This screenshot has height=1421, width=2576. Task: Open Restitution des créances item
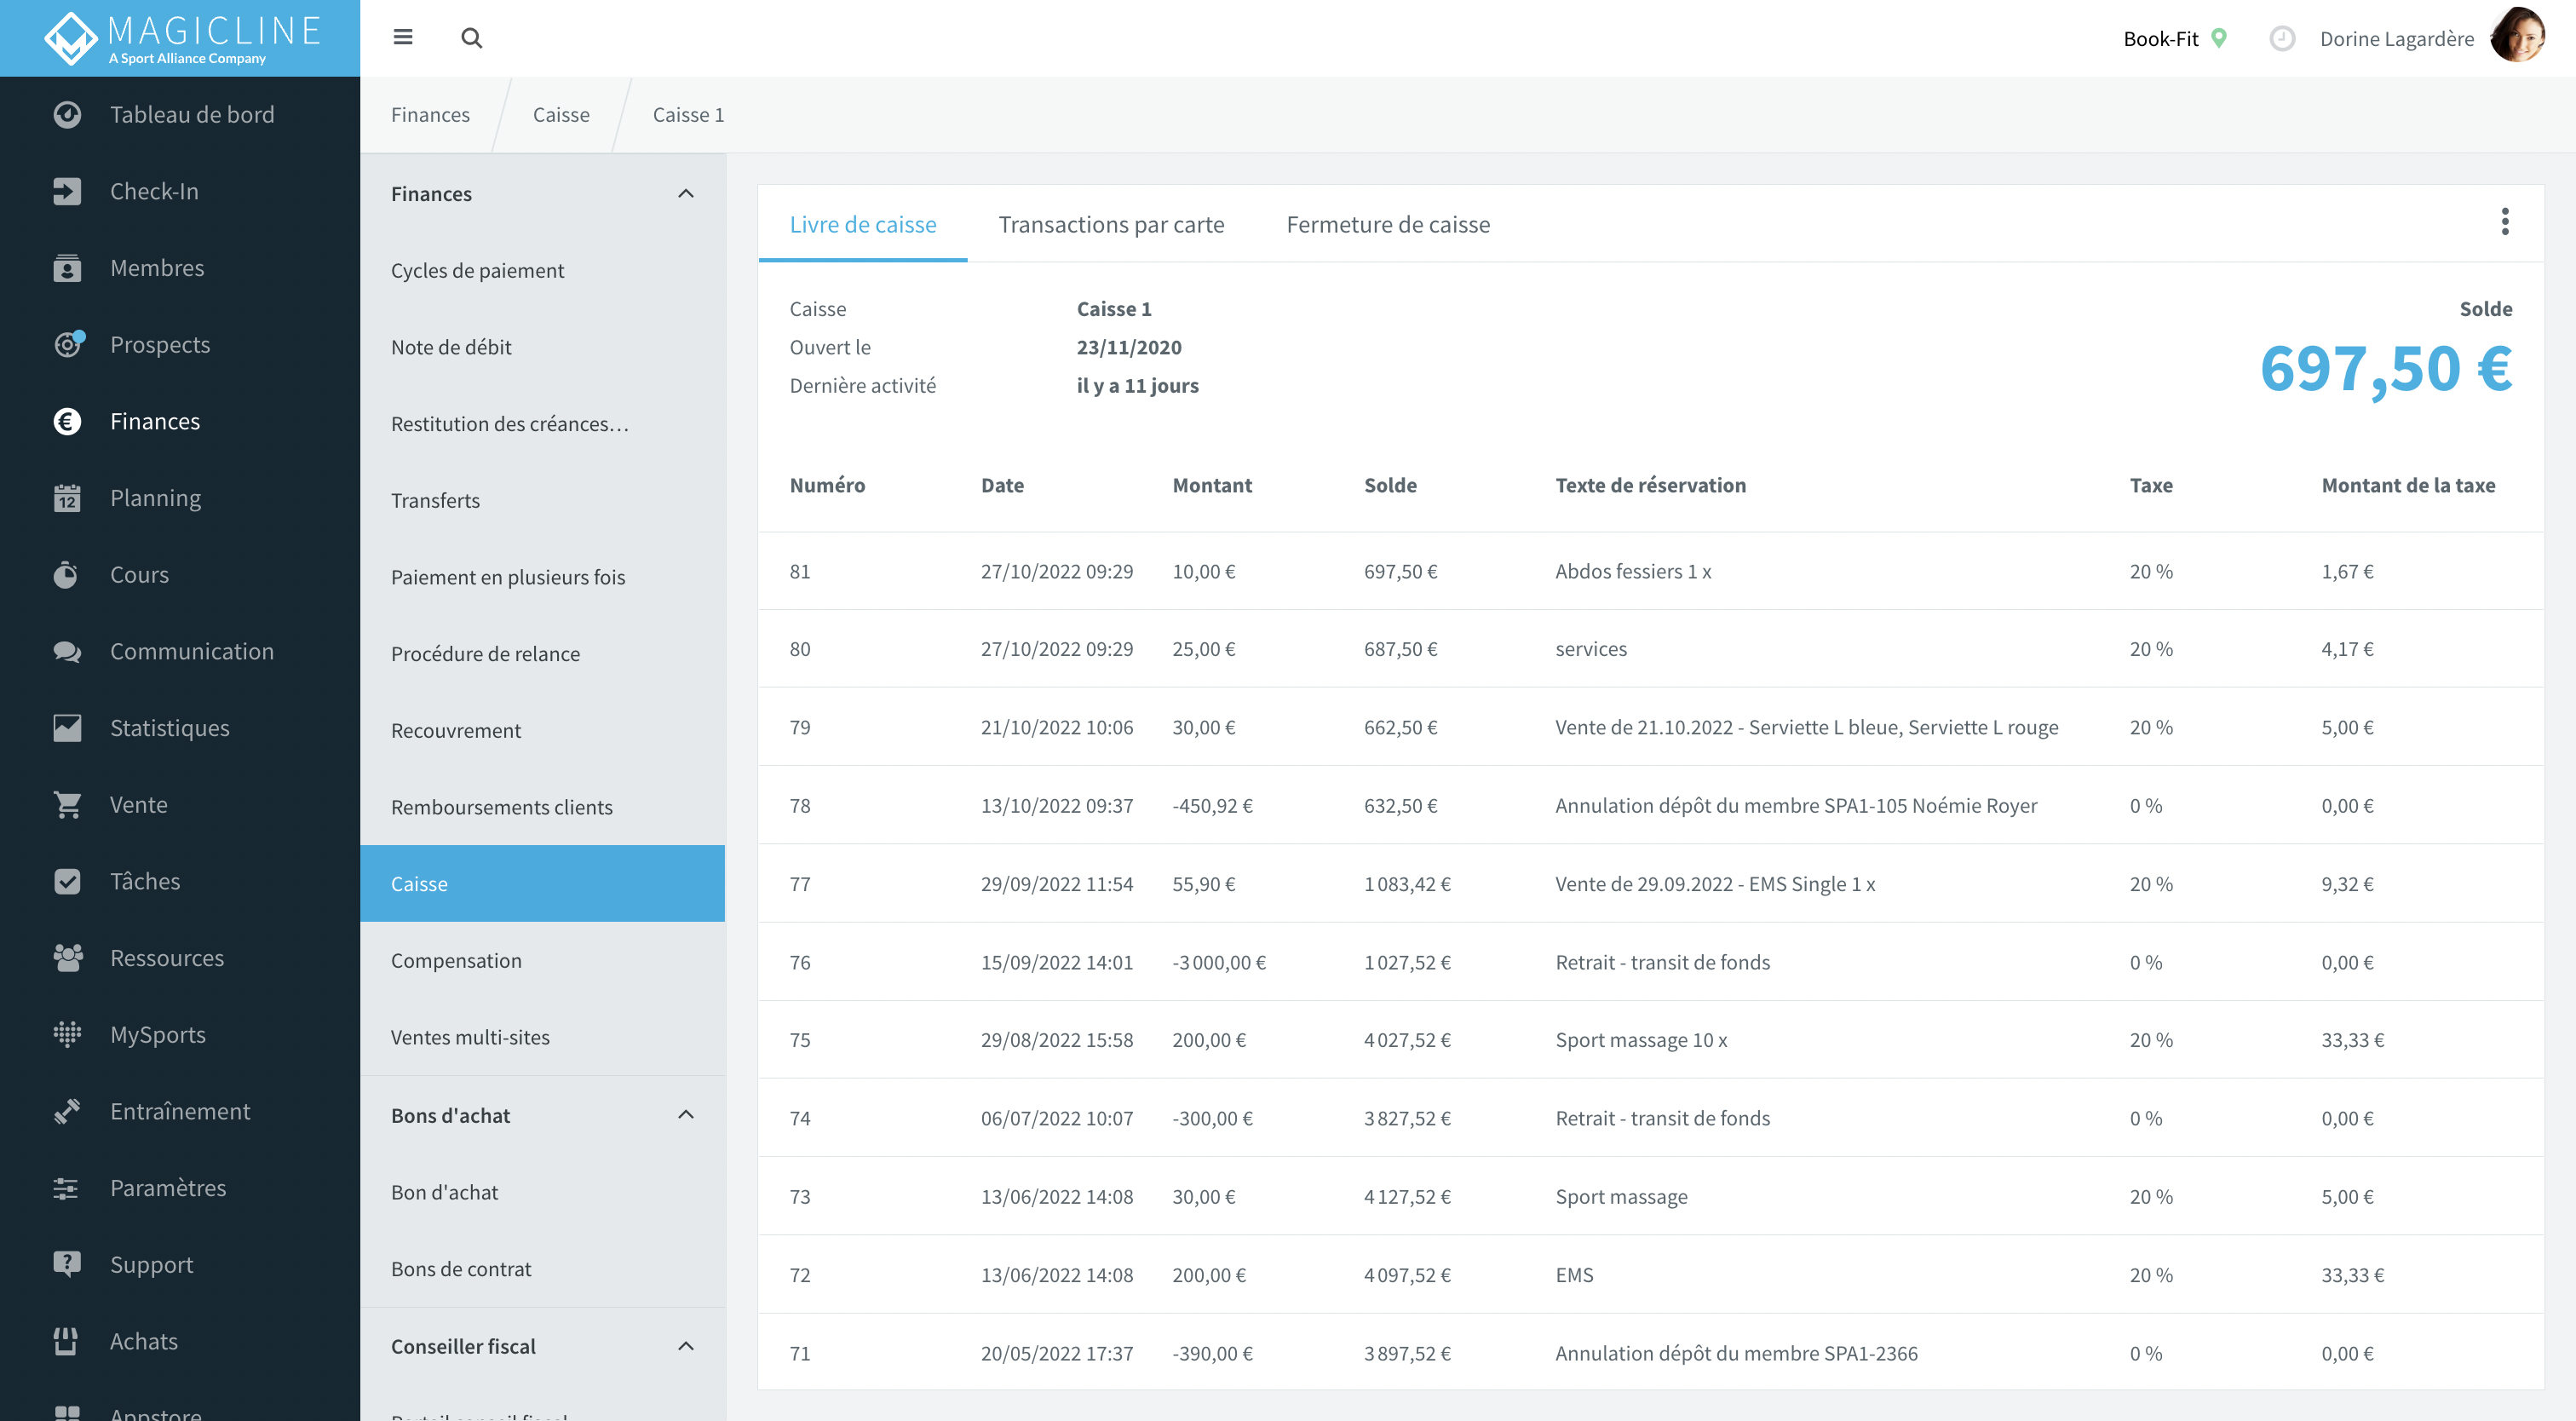543,424
